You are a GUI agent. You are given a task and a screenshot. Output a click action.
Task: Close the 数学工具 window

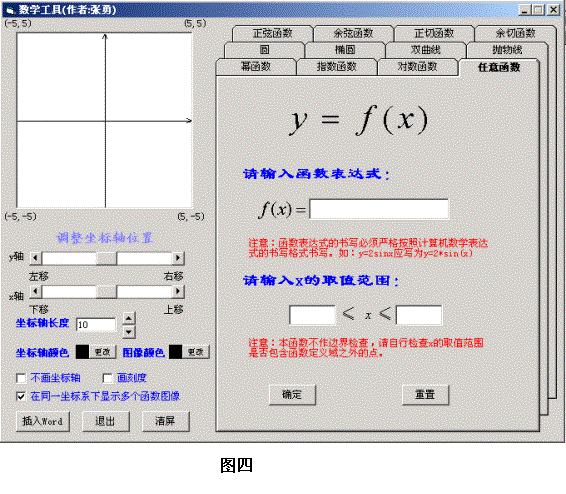(x=553, y=10)
